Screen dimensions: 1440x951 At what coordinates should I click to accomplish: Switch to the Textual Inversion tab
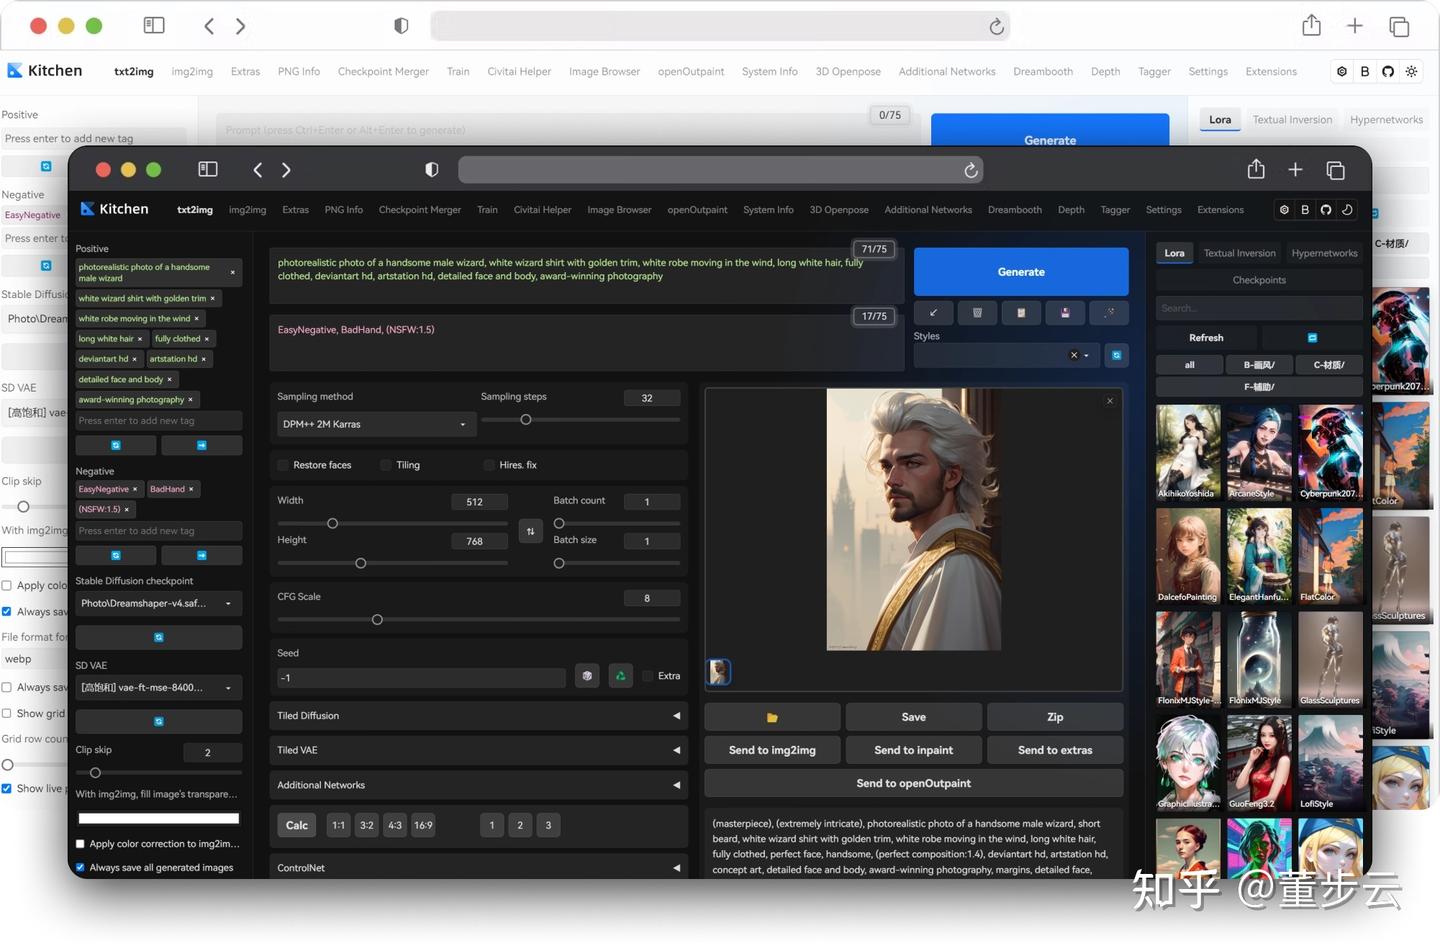pos(1239,253)
